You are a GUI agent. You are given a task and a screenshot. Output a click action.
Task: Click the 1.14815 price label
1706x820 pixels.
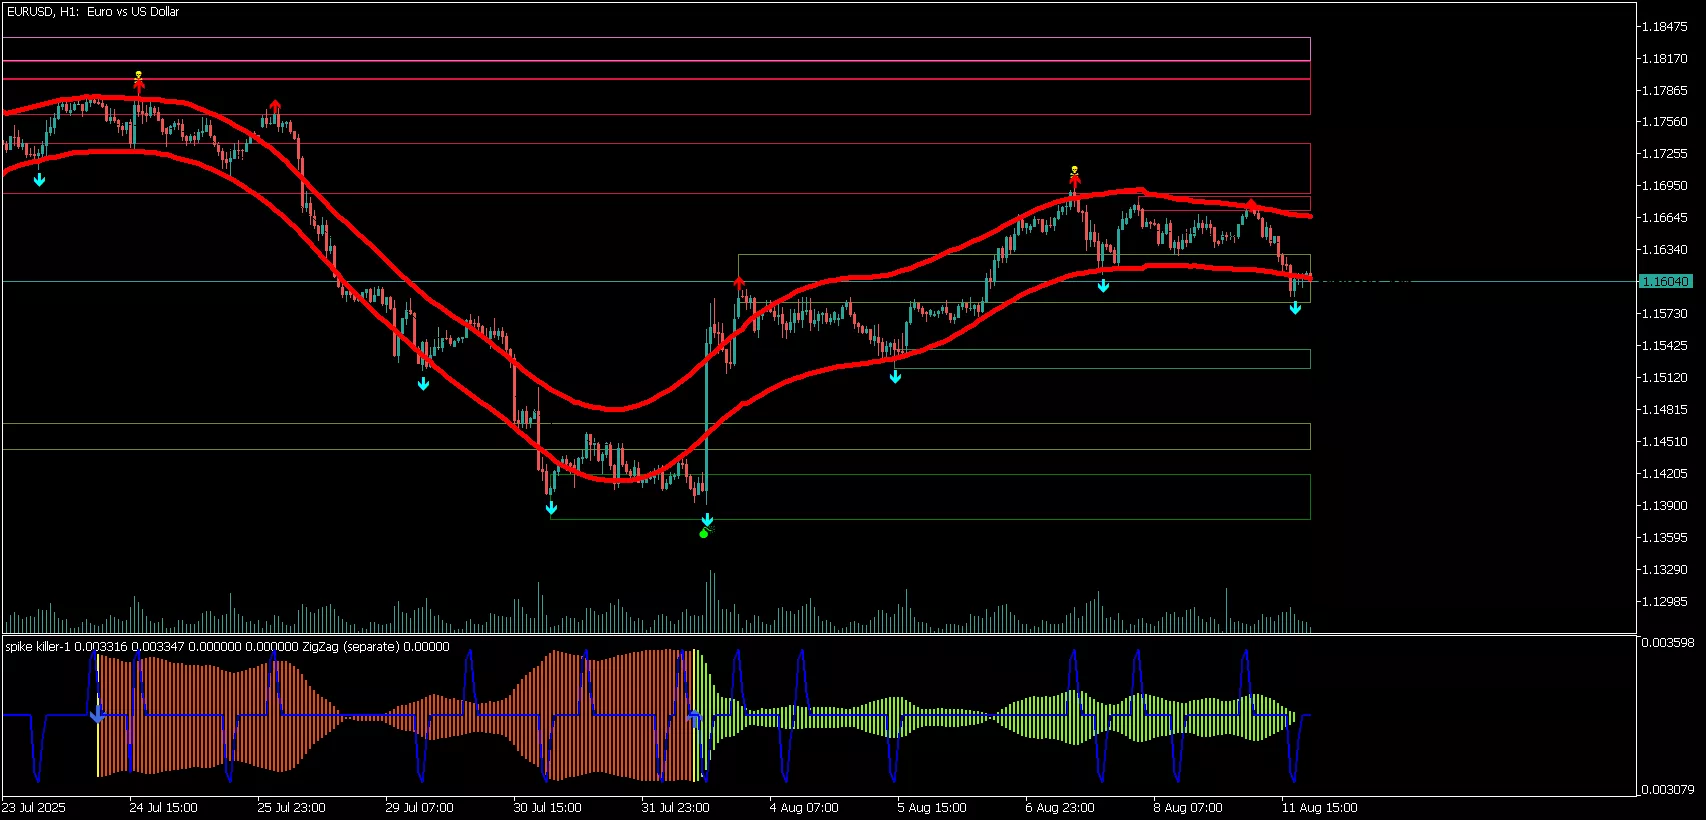tap(1665, 410)
